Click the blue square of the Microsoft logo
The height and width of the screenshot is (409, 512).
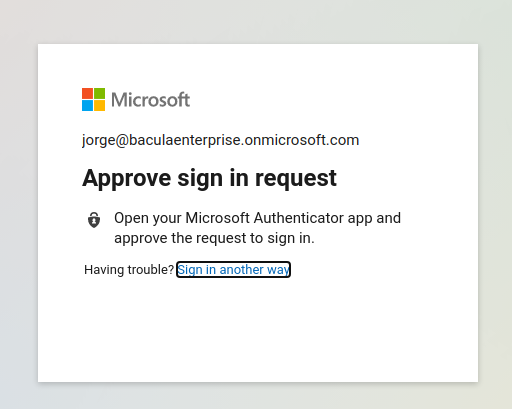(x=87, y=105)
